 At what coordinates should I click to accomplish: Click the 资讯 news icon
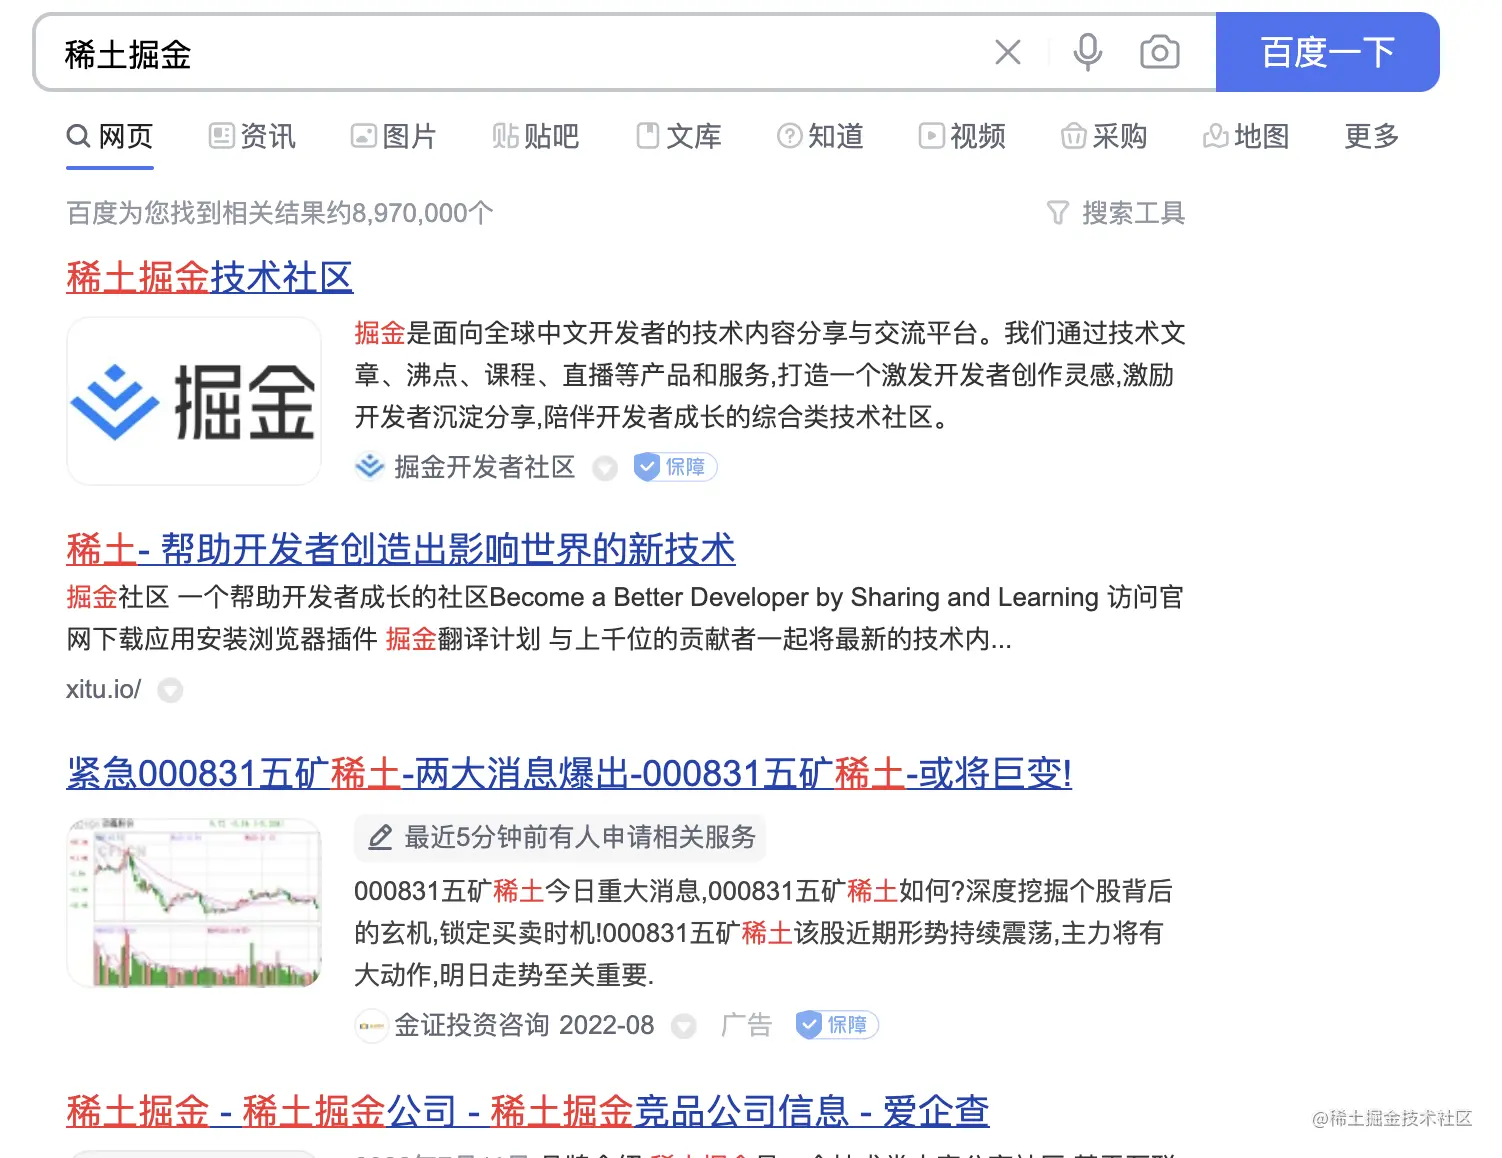221,135
